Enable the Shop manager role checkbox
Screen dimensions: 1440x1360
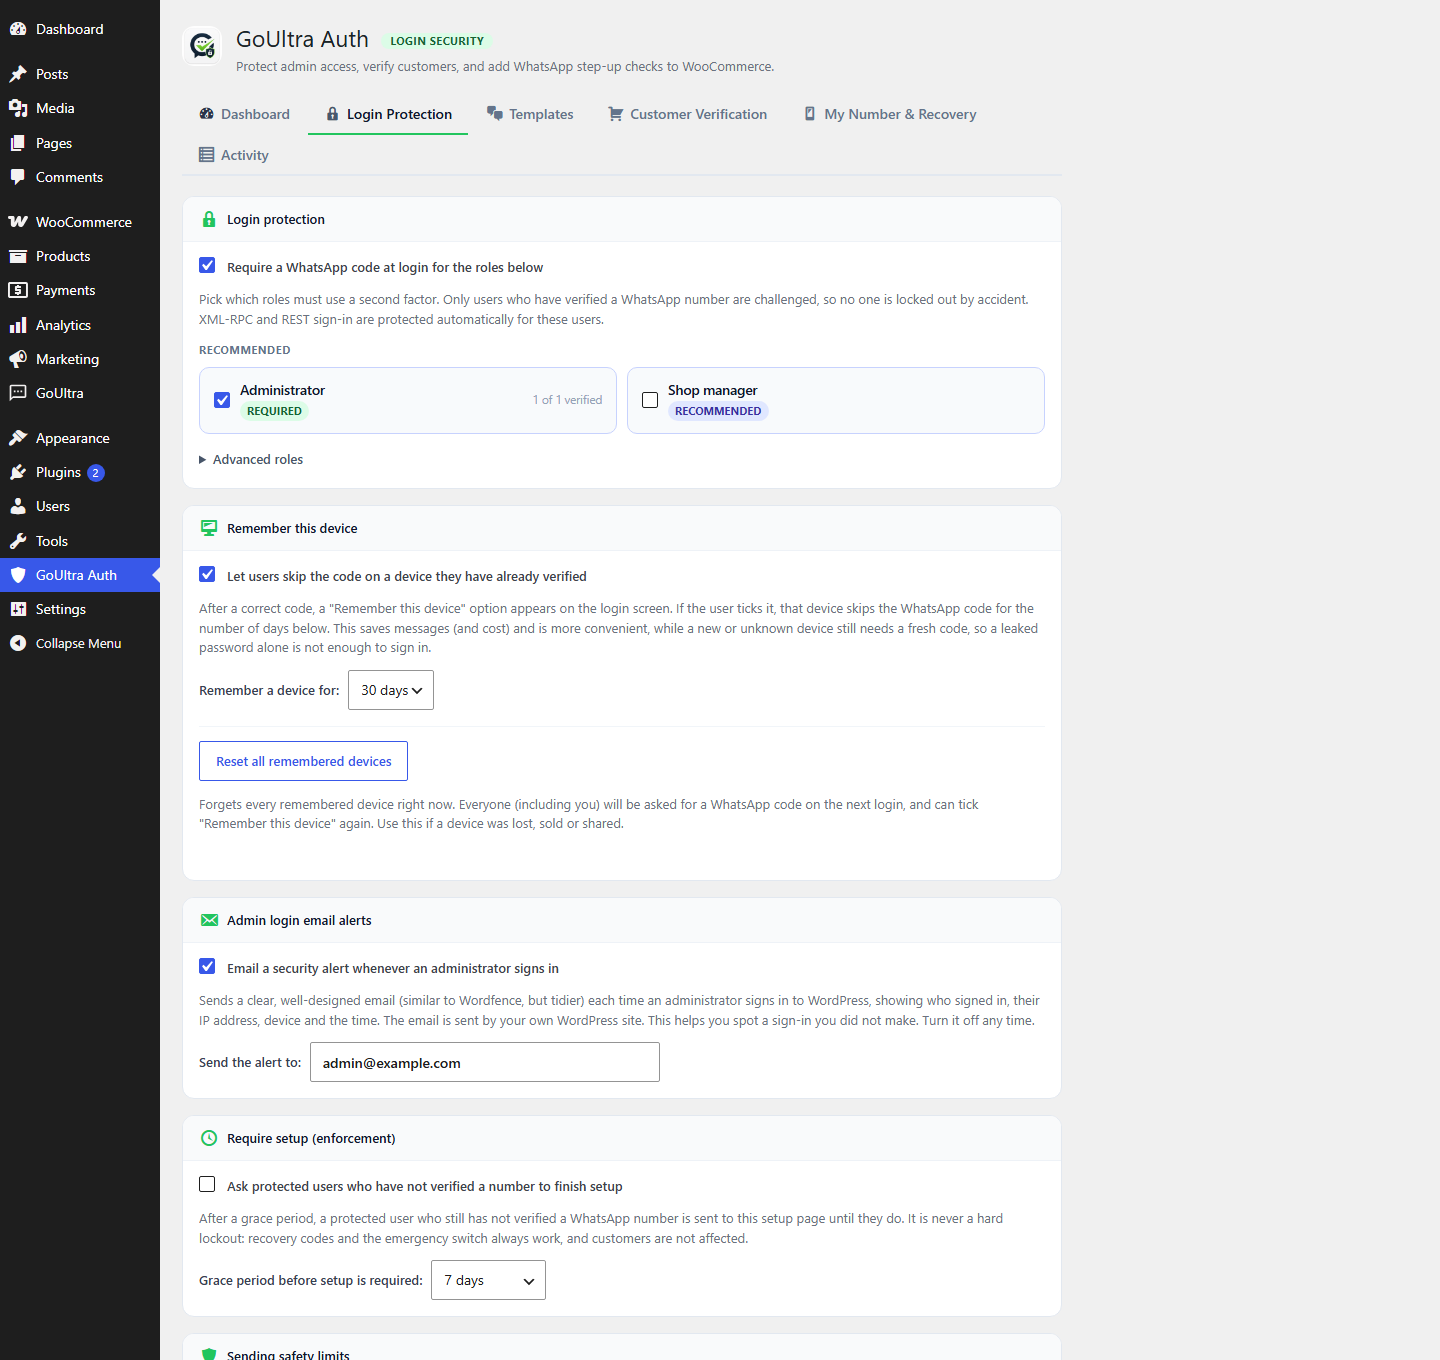(650, 400)
